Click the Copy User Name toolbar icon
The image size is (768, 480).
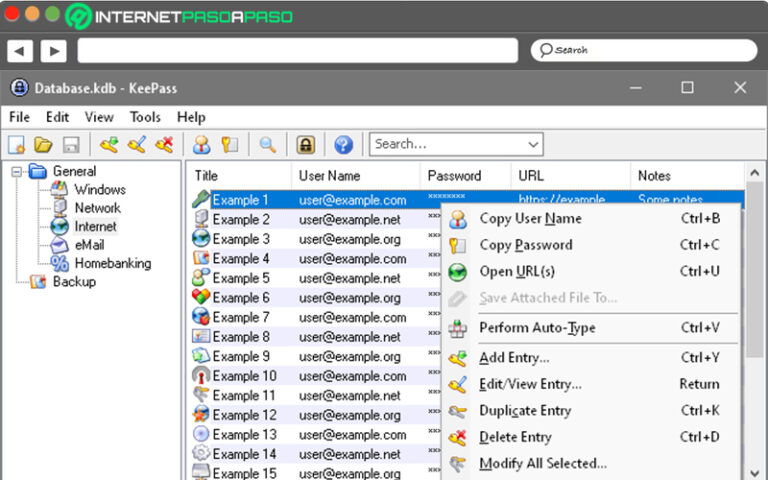[202, 144]
